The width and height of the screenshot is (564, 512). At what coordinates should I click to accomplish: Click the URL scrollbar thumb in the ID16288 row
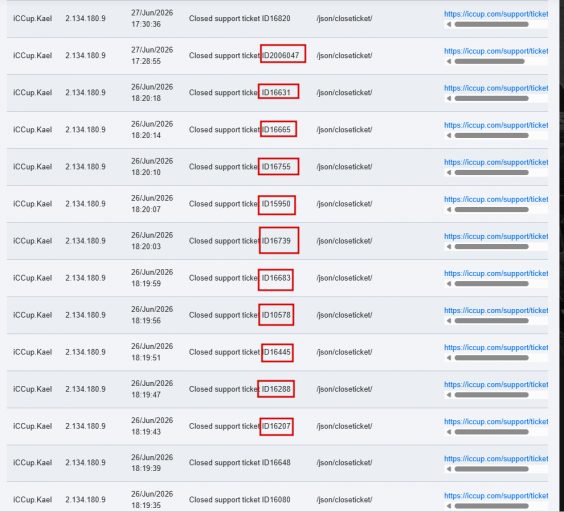click(x=491, y=395)
